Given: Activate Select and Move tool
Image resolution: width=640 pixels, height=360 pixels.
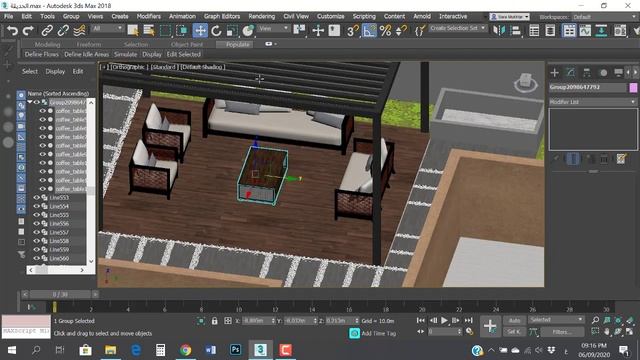Looking at the screenshot, I should click(200, 31).
